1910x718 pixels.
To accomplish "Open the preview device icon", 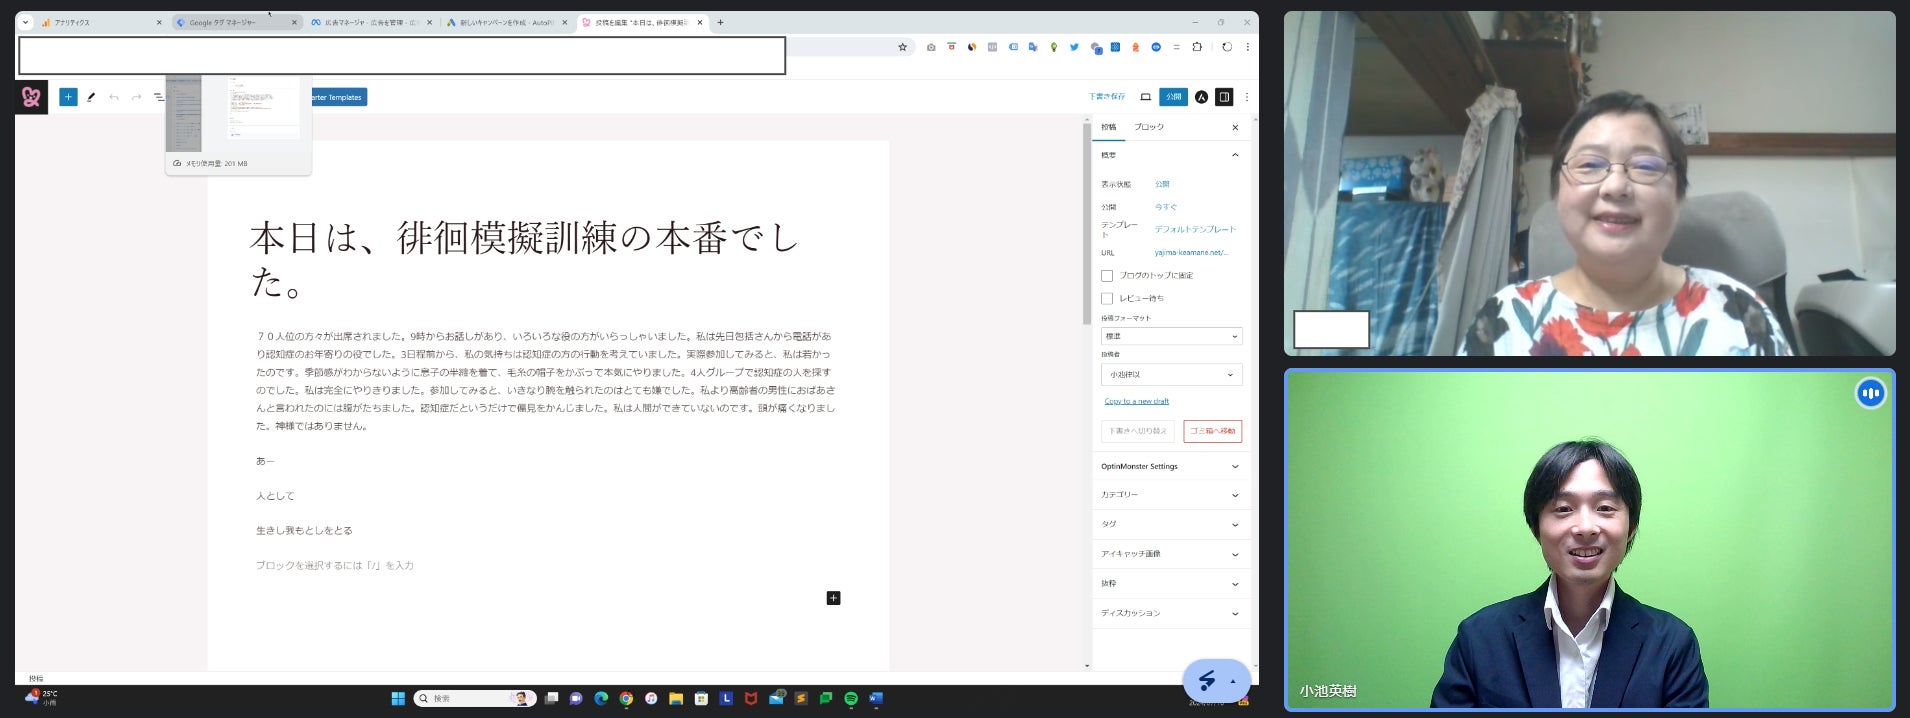I will pos(1145,97).
